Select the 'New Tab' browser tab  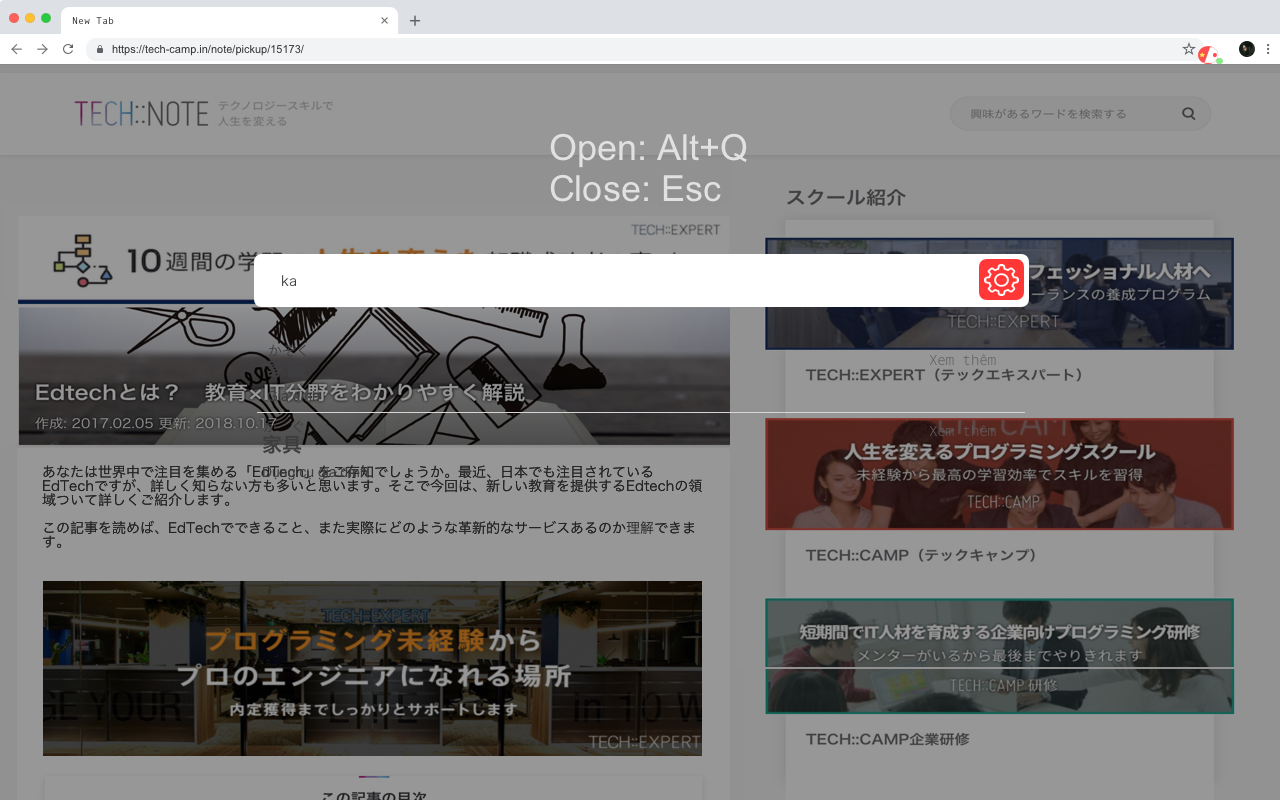(230, 21)
